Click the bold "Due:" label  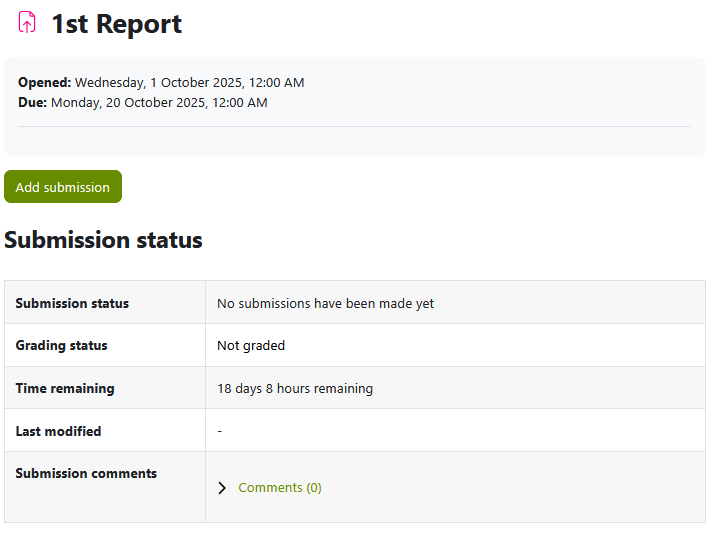32,102
